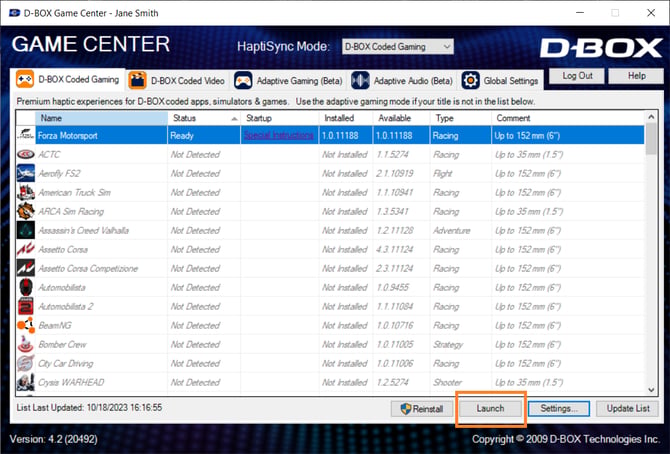The height and width of the screenshot is (454, 670).
Task: Select the Bomber Crew row name
Action: tap(62, 345)
